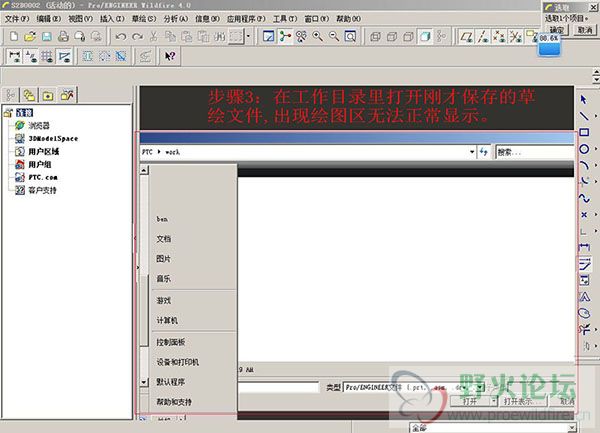600x433 pixels.
Task: Open the 类型 file type dropdown
Action: click(480, 387)
